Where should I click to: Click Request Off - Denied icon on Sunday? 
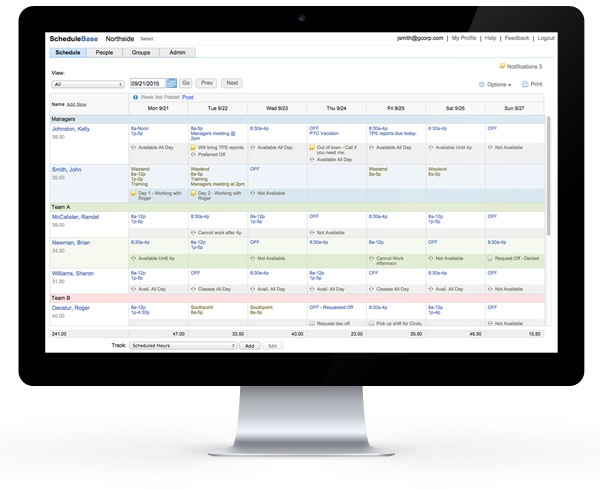click(491, 258)
